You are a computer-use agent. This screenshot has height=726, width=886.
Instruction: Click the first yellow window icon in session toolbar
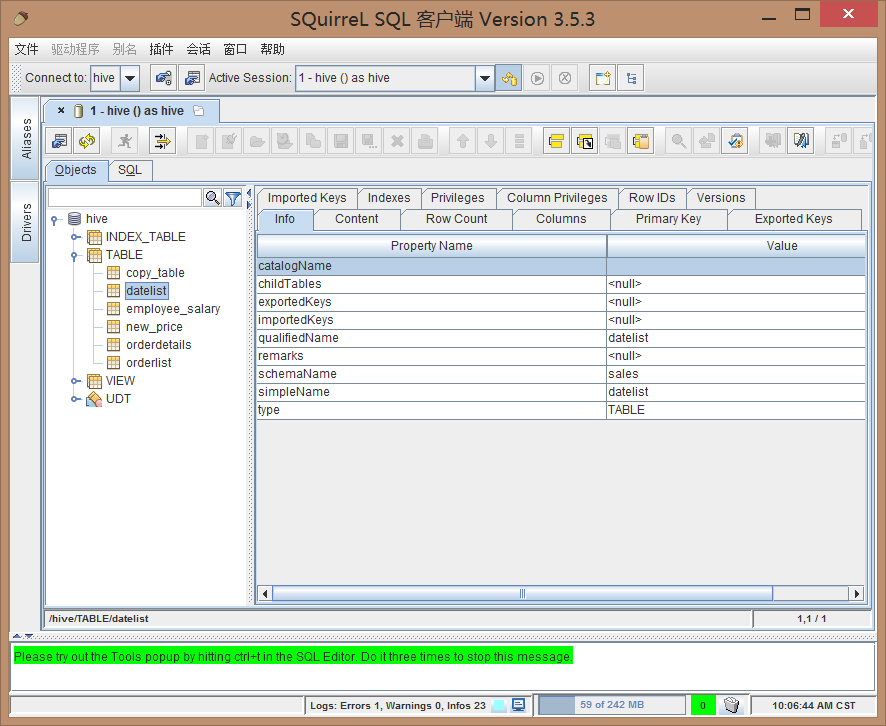557,141
